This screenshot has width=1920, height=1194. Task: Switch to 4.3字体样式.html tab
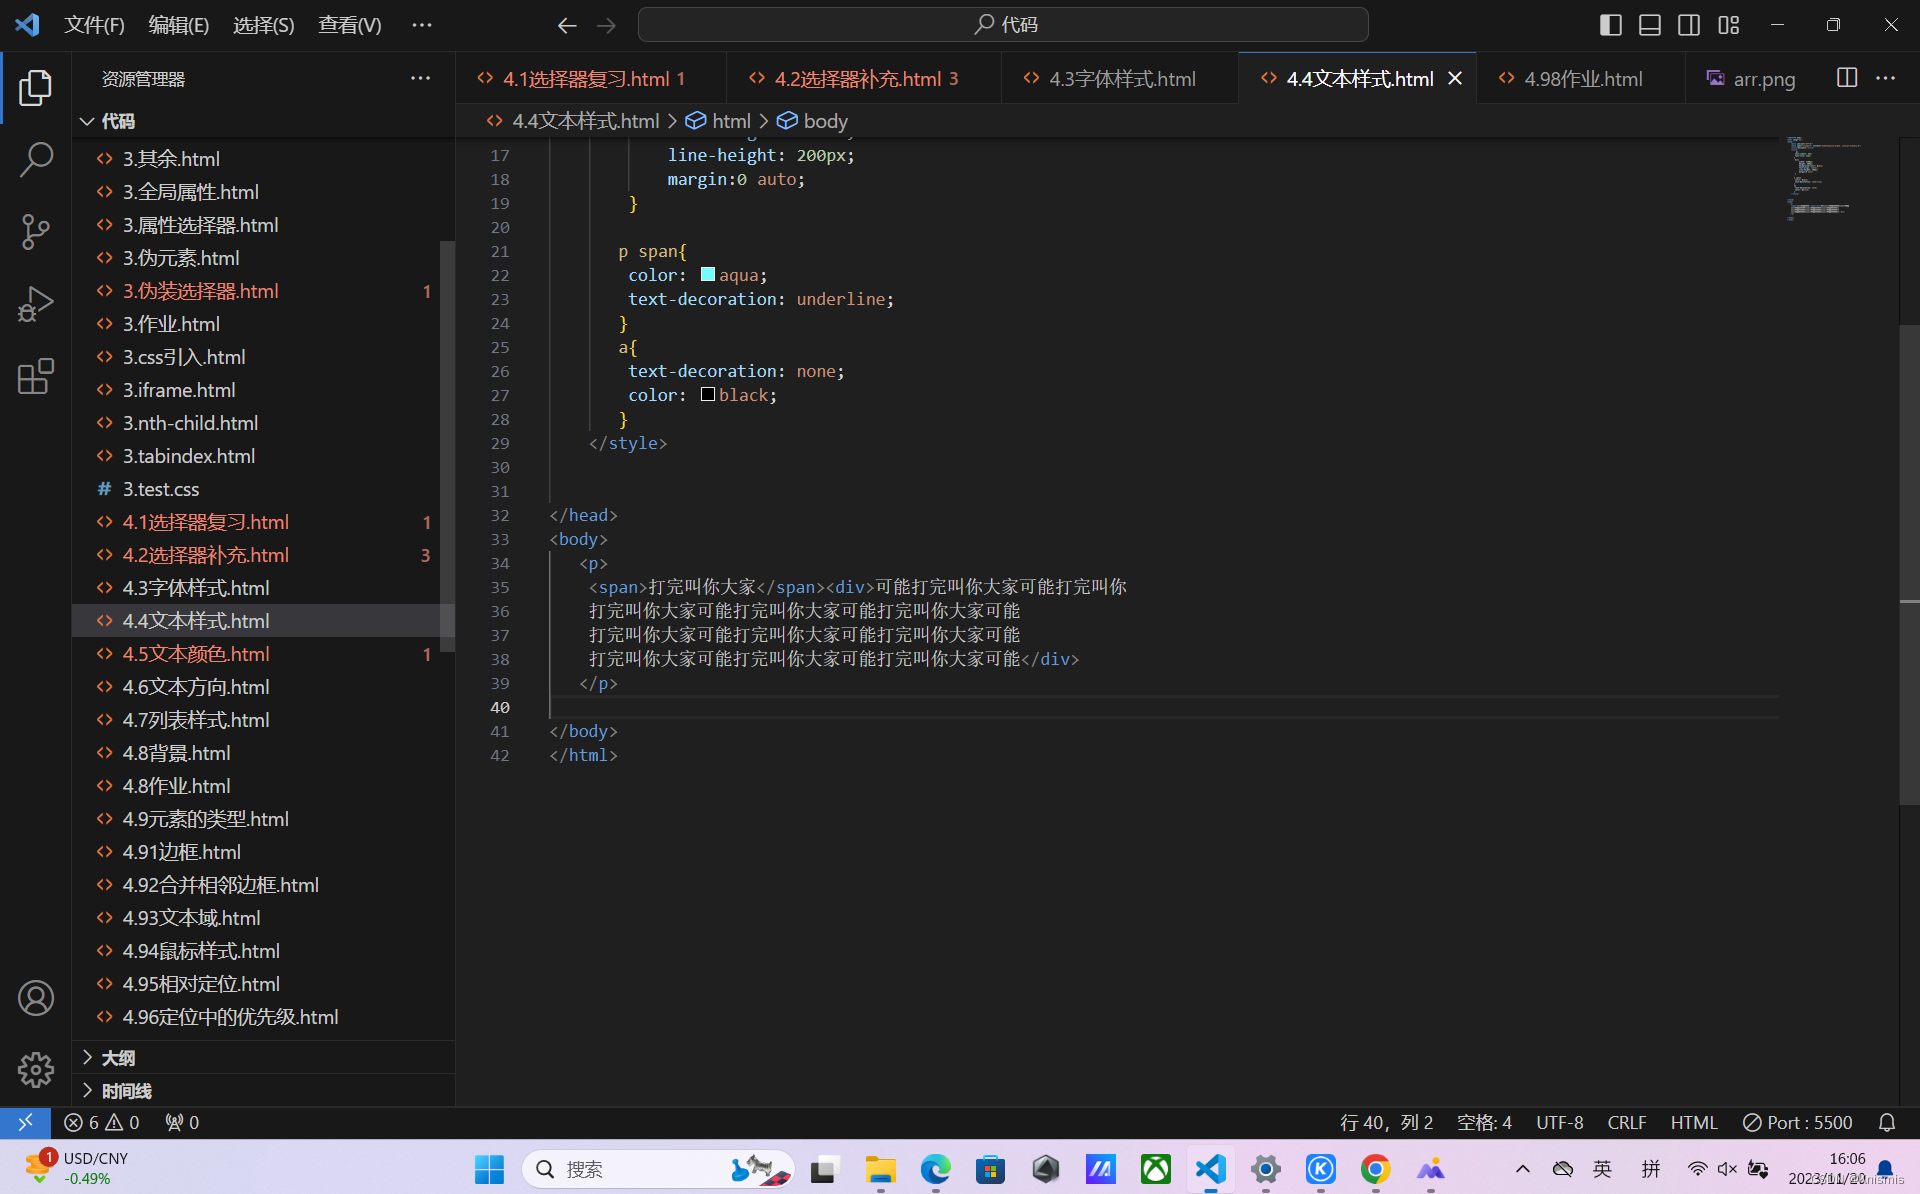tap(1121, 79)
